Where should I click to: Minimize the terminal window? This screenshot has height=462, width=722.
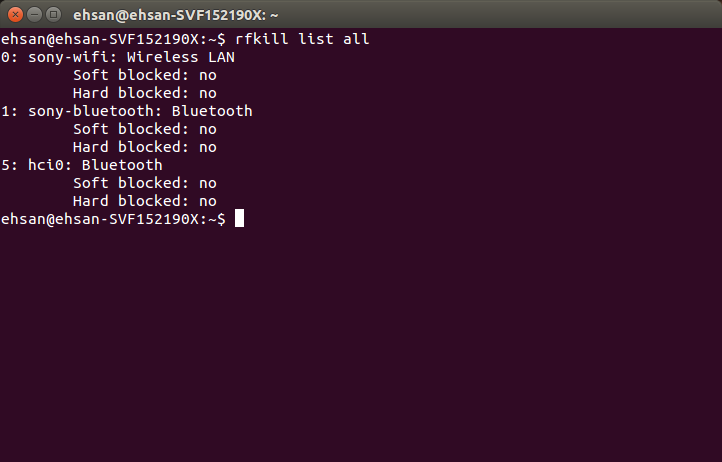pos(35,15)
